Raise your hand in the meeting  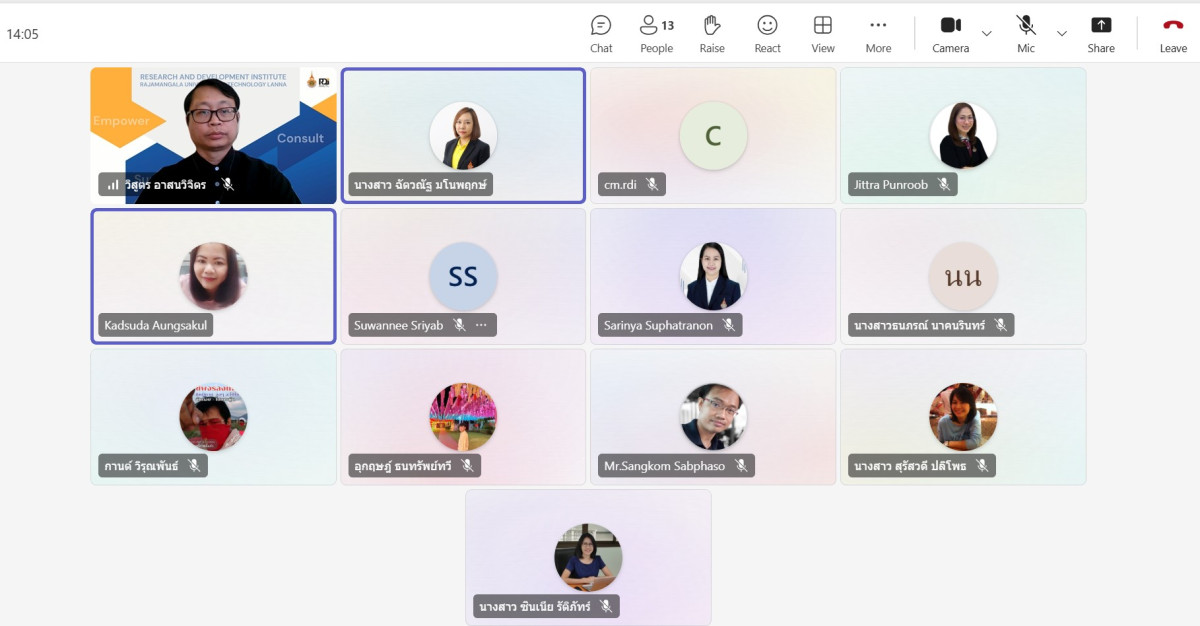[x=712, y=33]
